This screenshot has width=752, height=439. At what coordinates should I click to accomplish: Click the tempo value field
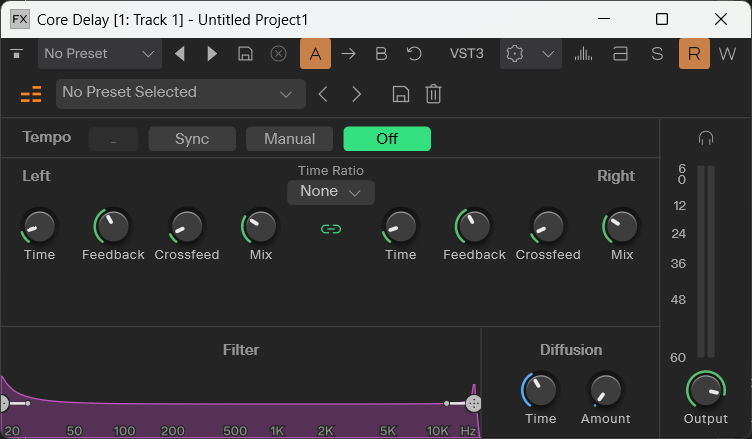(x=114, y=139)
